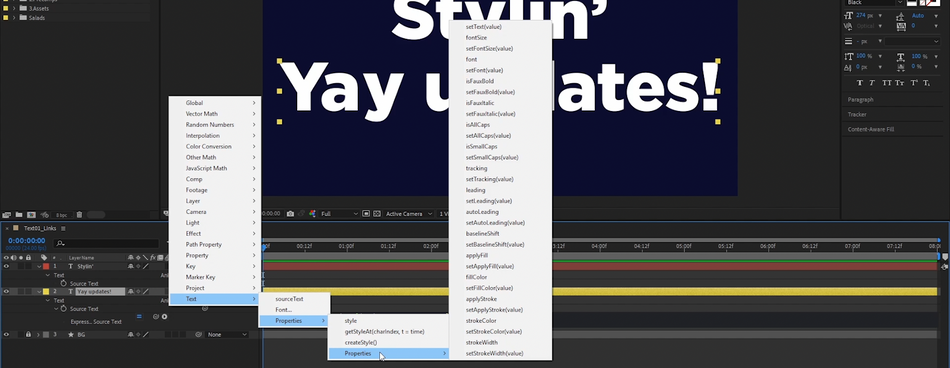Toggle collapse transformations switch for BG layer

click(138, 335)
